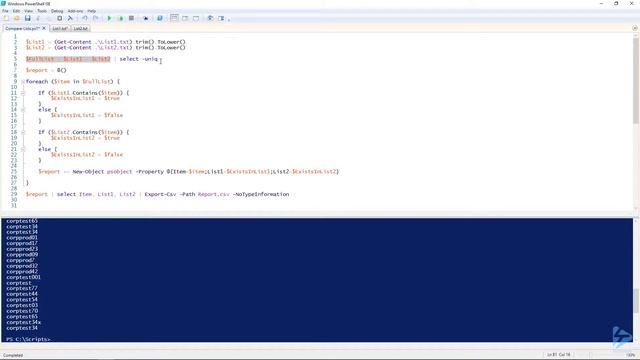Open the Help menu
The image size is (640, 360).
pyautogui.click(x=92, y=11)
